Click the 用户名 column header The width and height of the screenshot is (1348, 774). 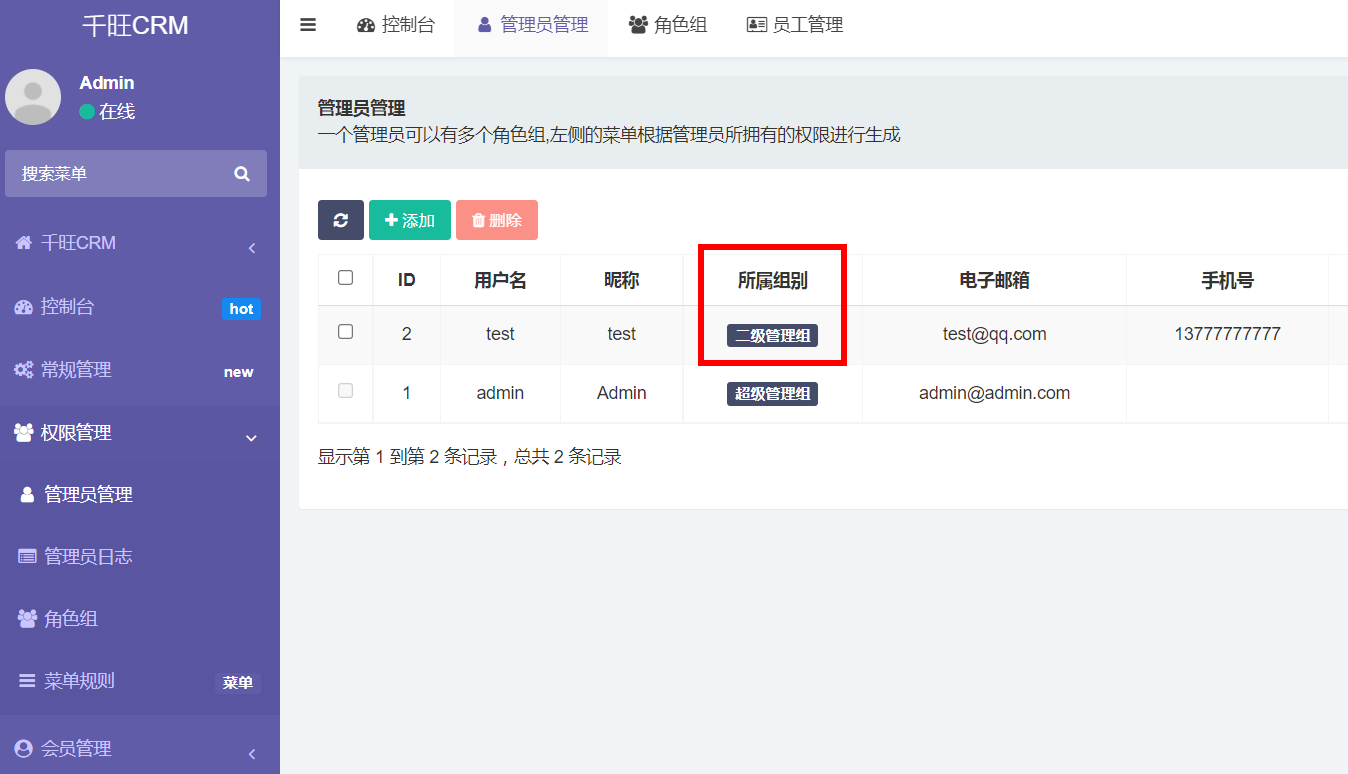pos(500,281)
